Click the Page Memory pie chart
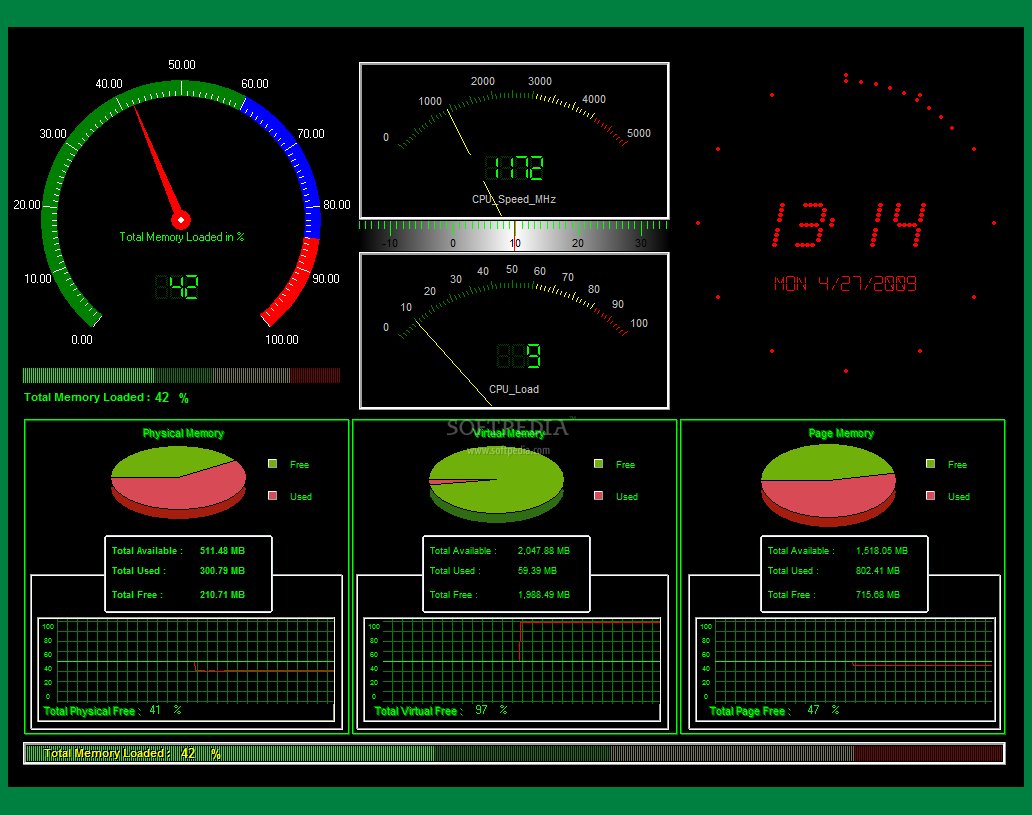Screen dimensions: 1032x815 (828, 484)
